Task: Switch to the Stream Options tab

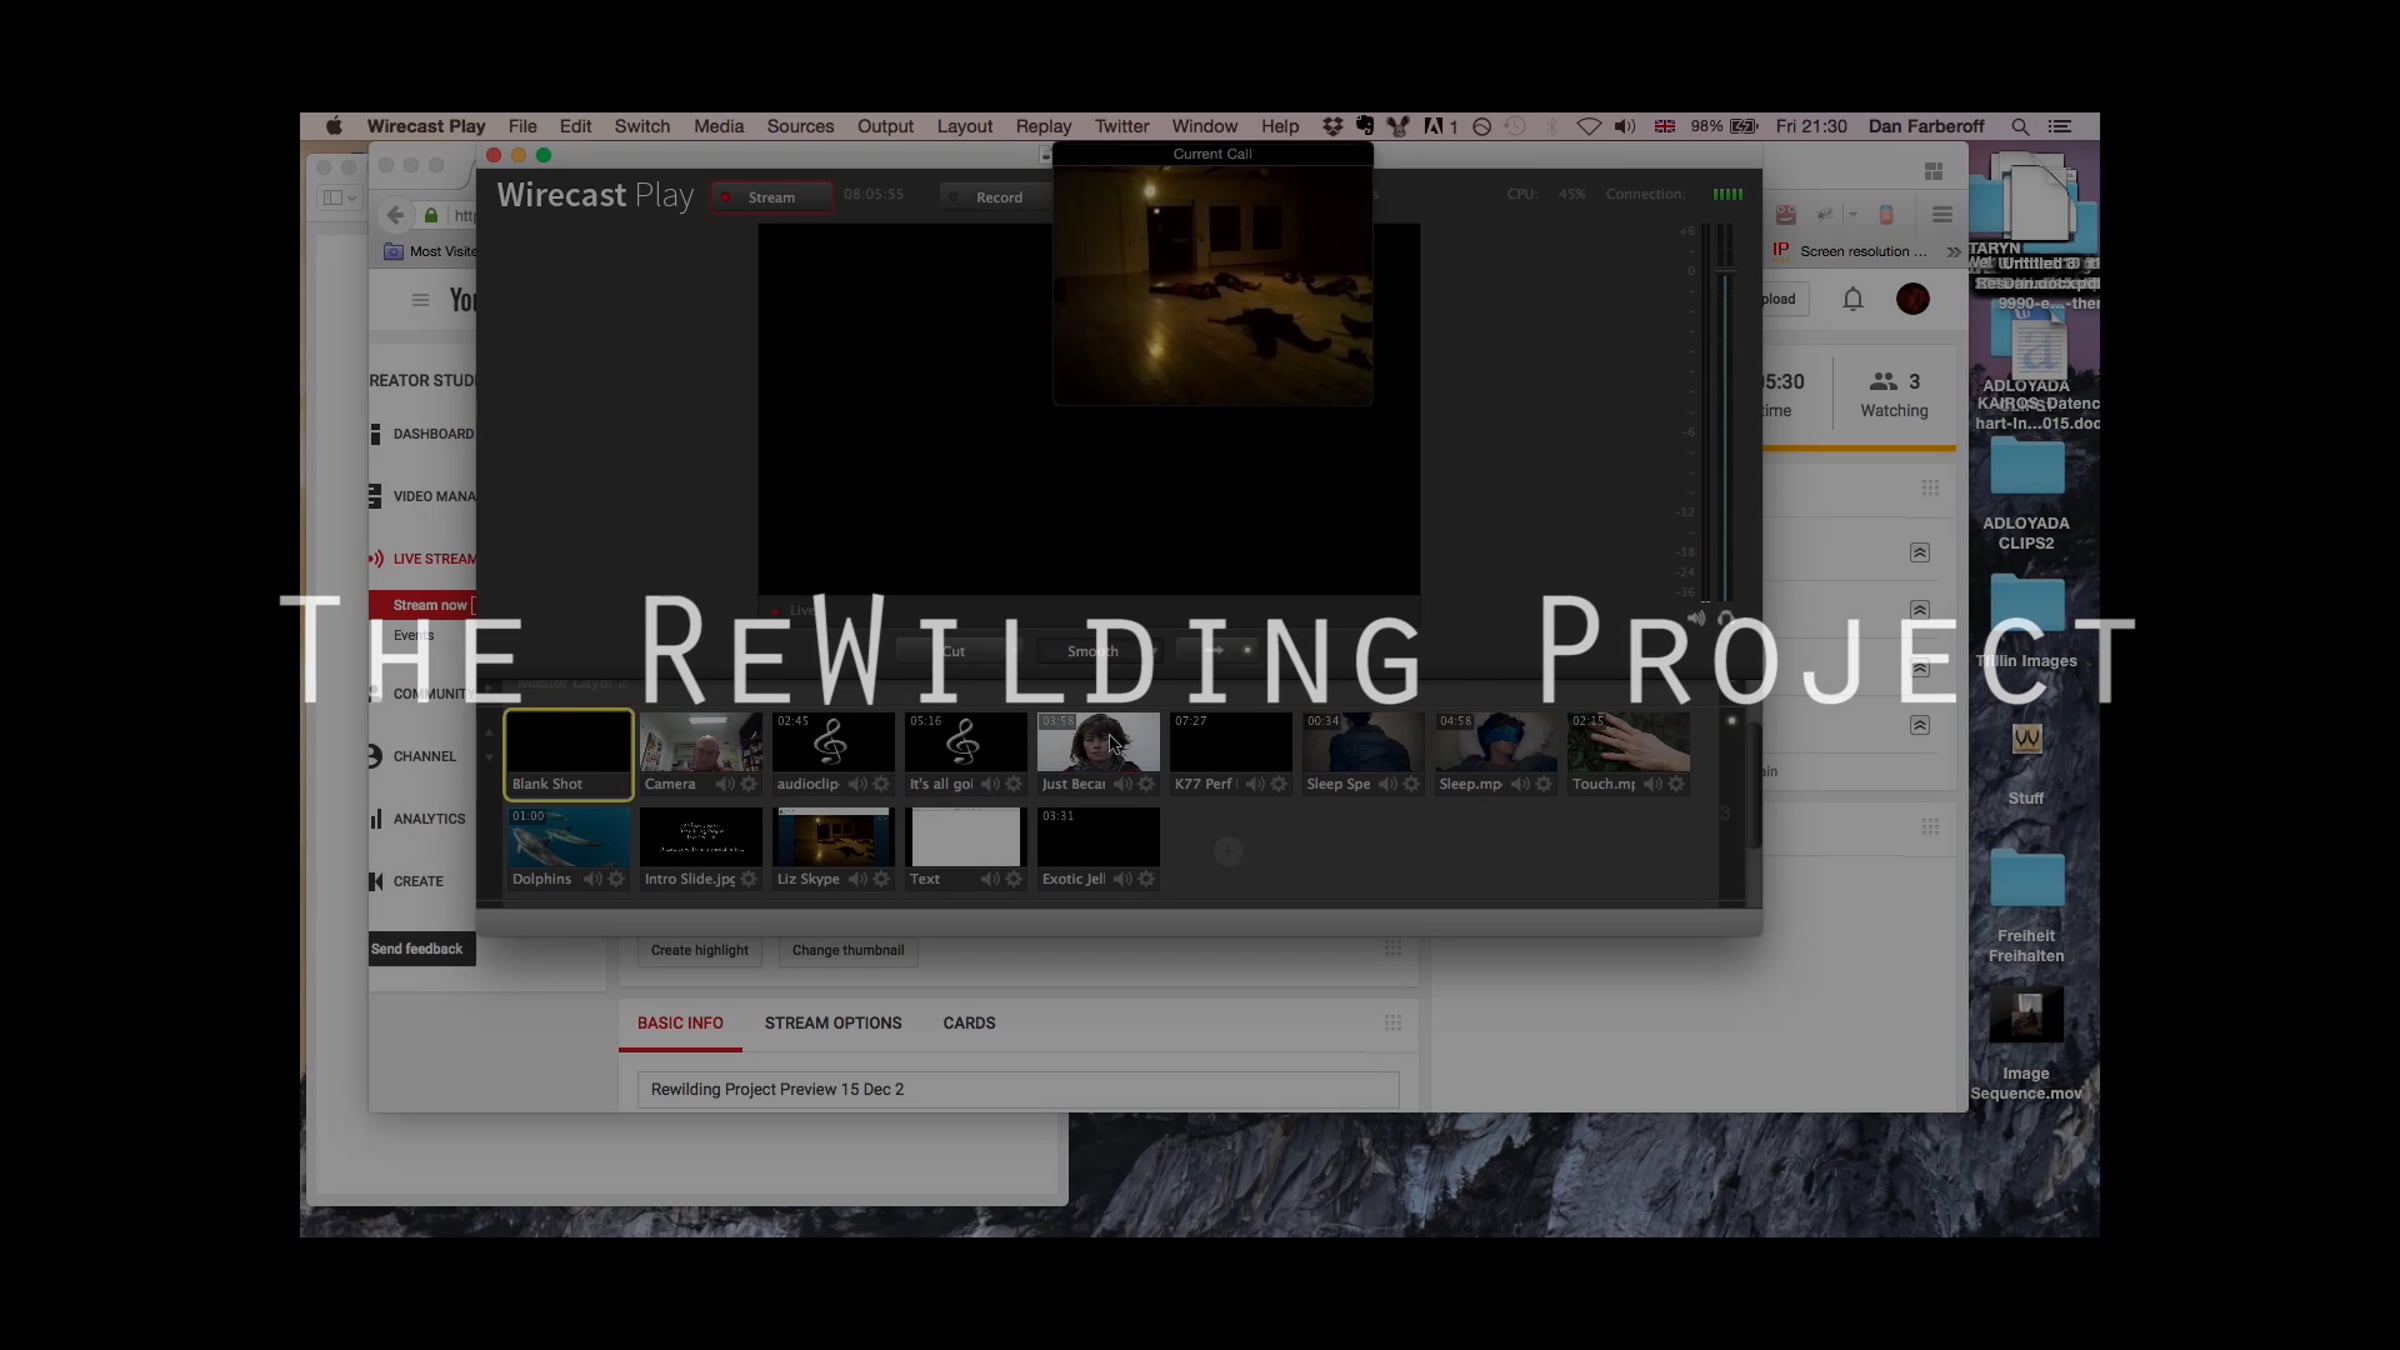Action: (x=832, y=1023)
